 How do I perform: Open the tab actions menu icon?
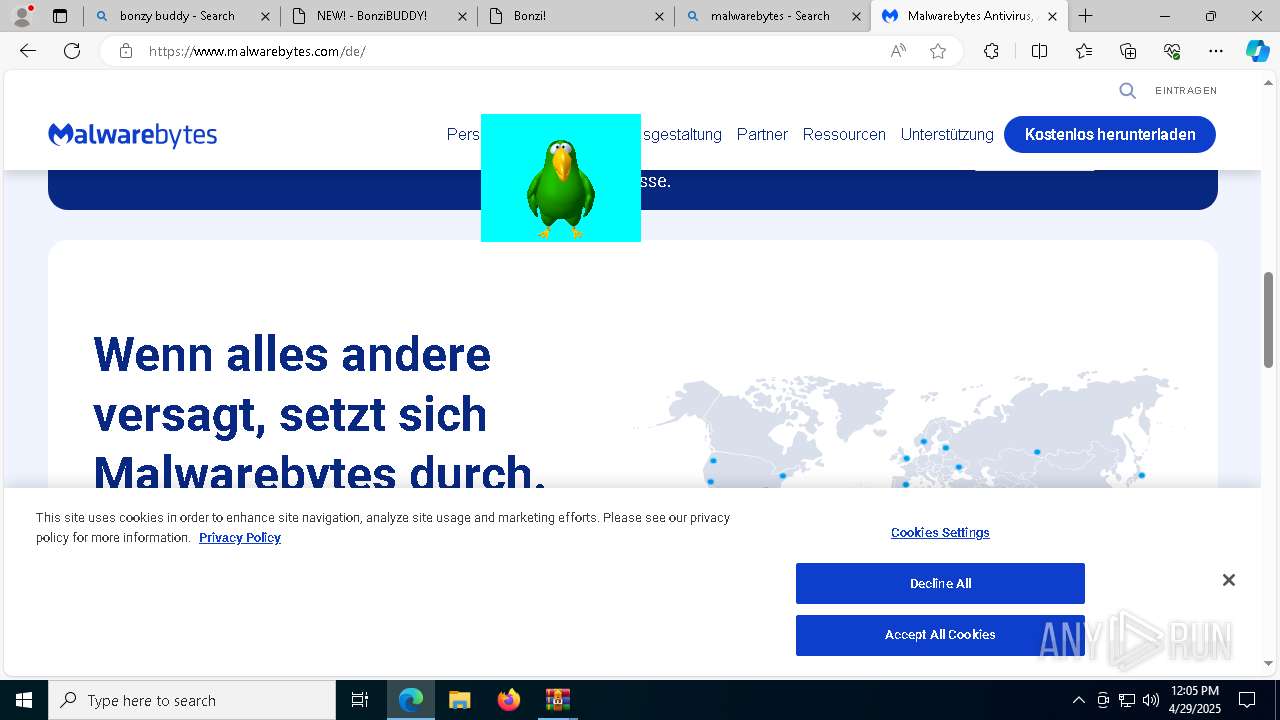[x=60, y=16]
